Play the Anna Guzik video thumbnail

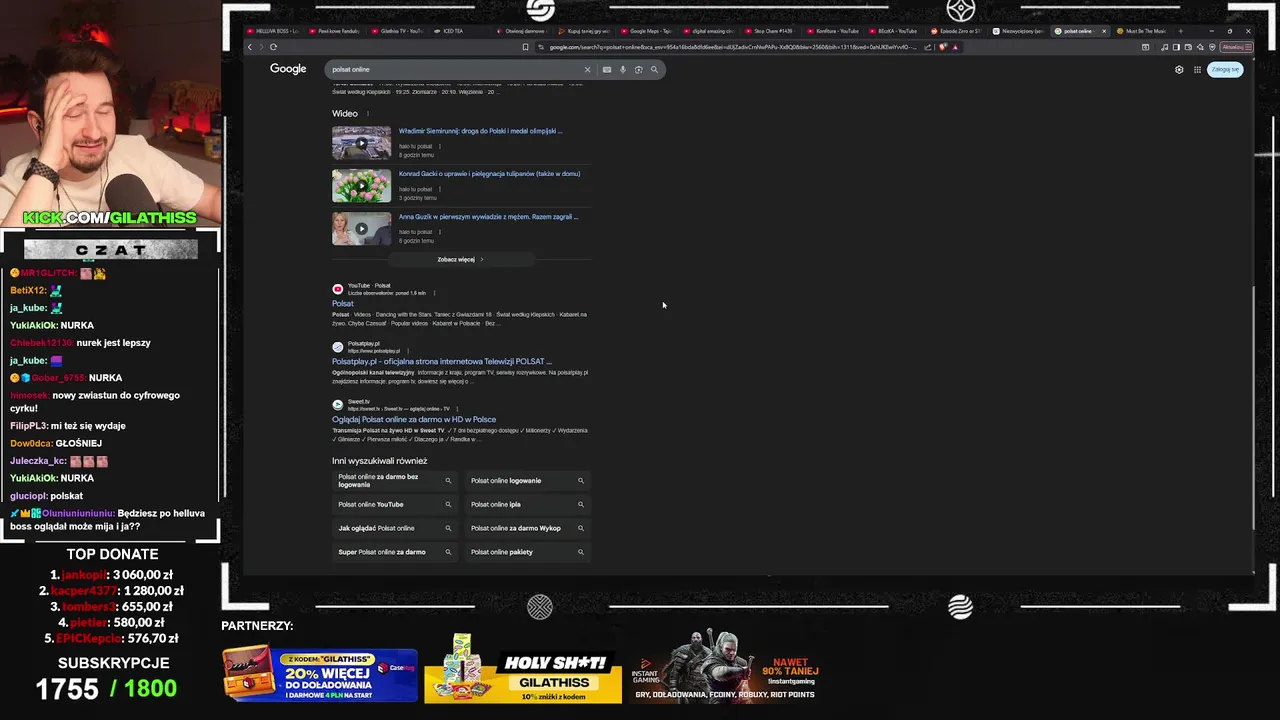[361, 229]
